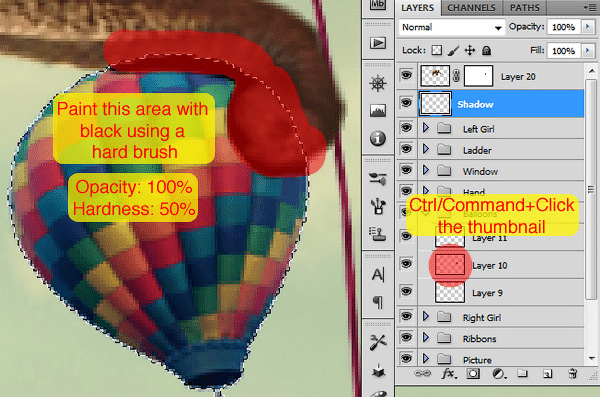This screenshot has width=600, height=397.
Task: Click Link layers icon at panel bottom
Action: coord(422,373)
